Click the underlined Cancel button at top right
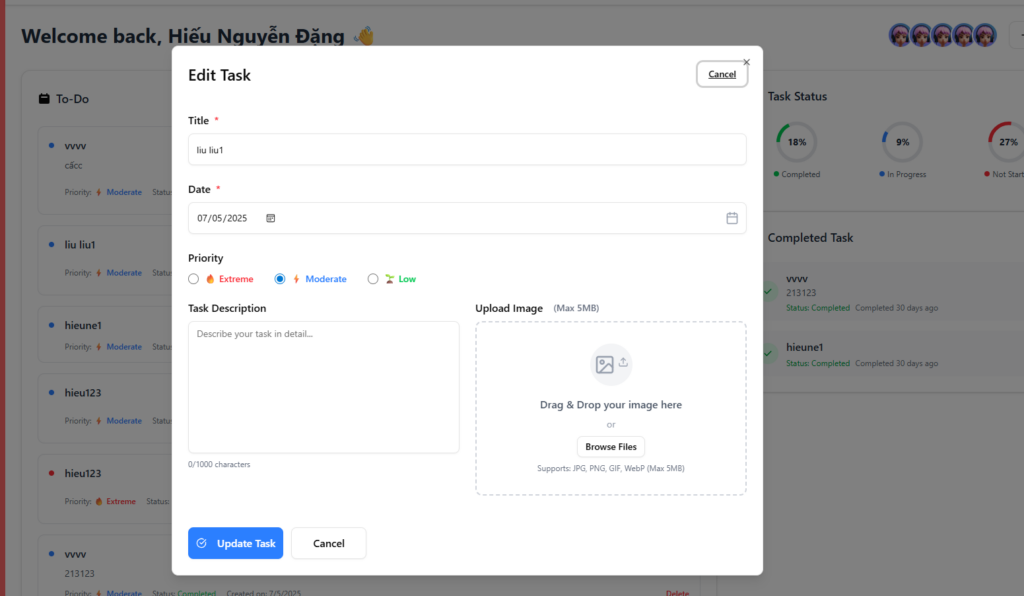The height and width of the screenshot is (596, 1024). (x=721, y=74)
